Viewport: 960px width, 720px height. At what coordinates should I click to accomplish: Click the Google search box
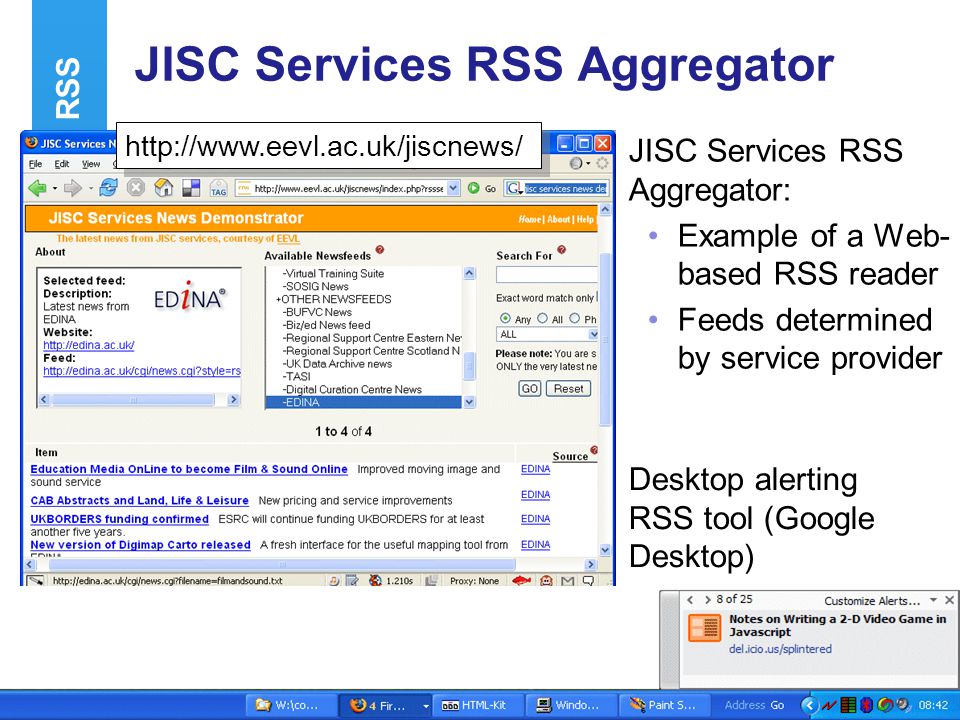coord(565,189)
